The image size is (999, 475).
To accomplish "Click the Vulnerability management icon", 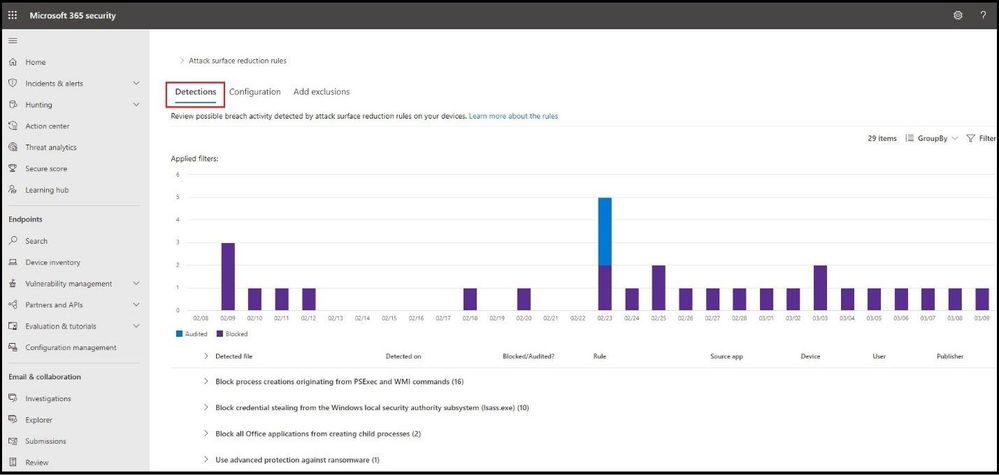I will pos(13,283).
